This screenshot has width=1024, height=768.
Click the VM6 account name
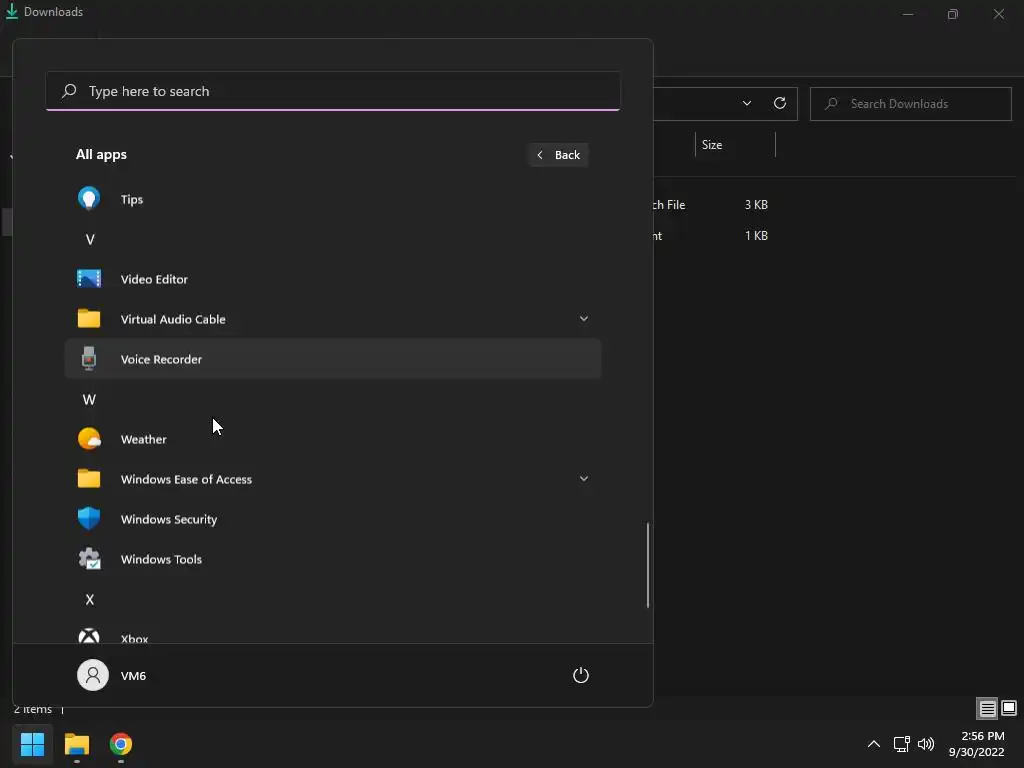pyautogui.click(x=133, y=675)
